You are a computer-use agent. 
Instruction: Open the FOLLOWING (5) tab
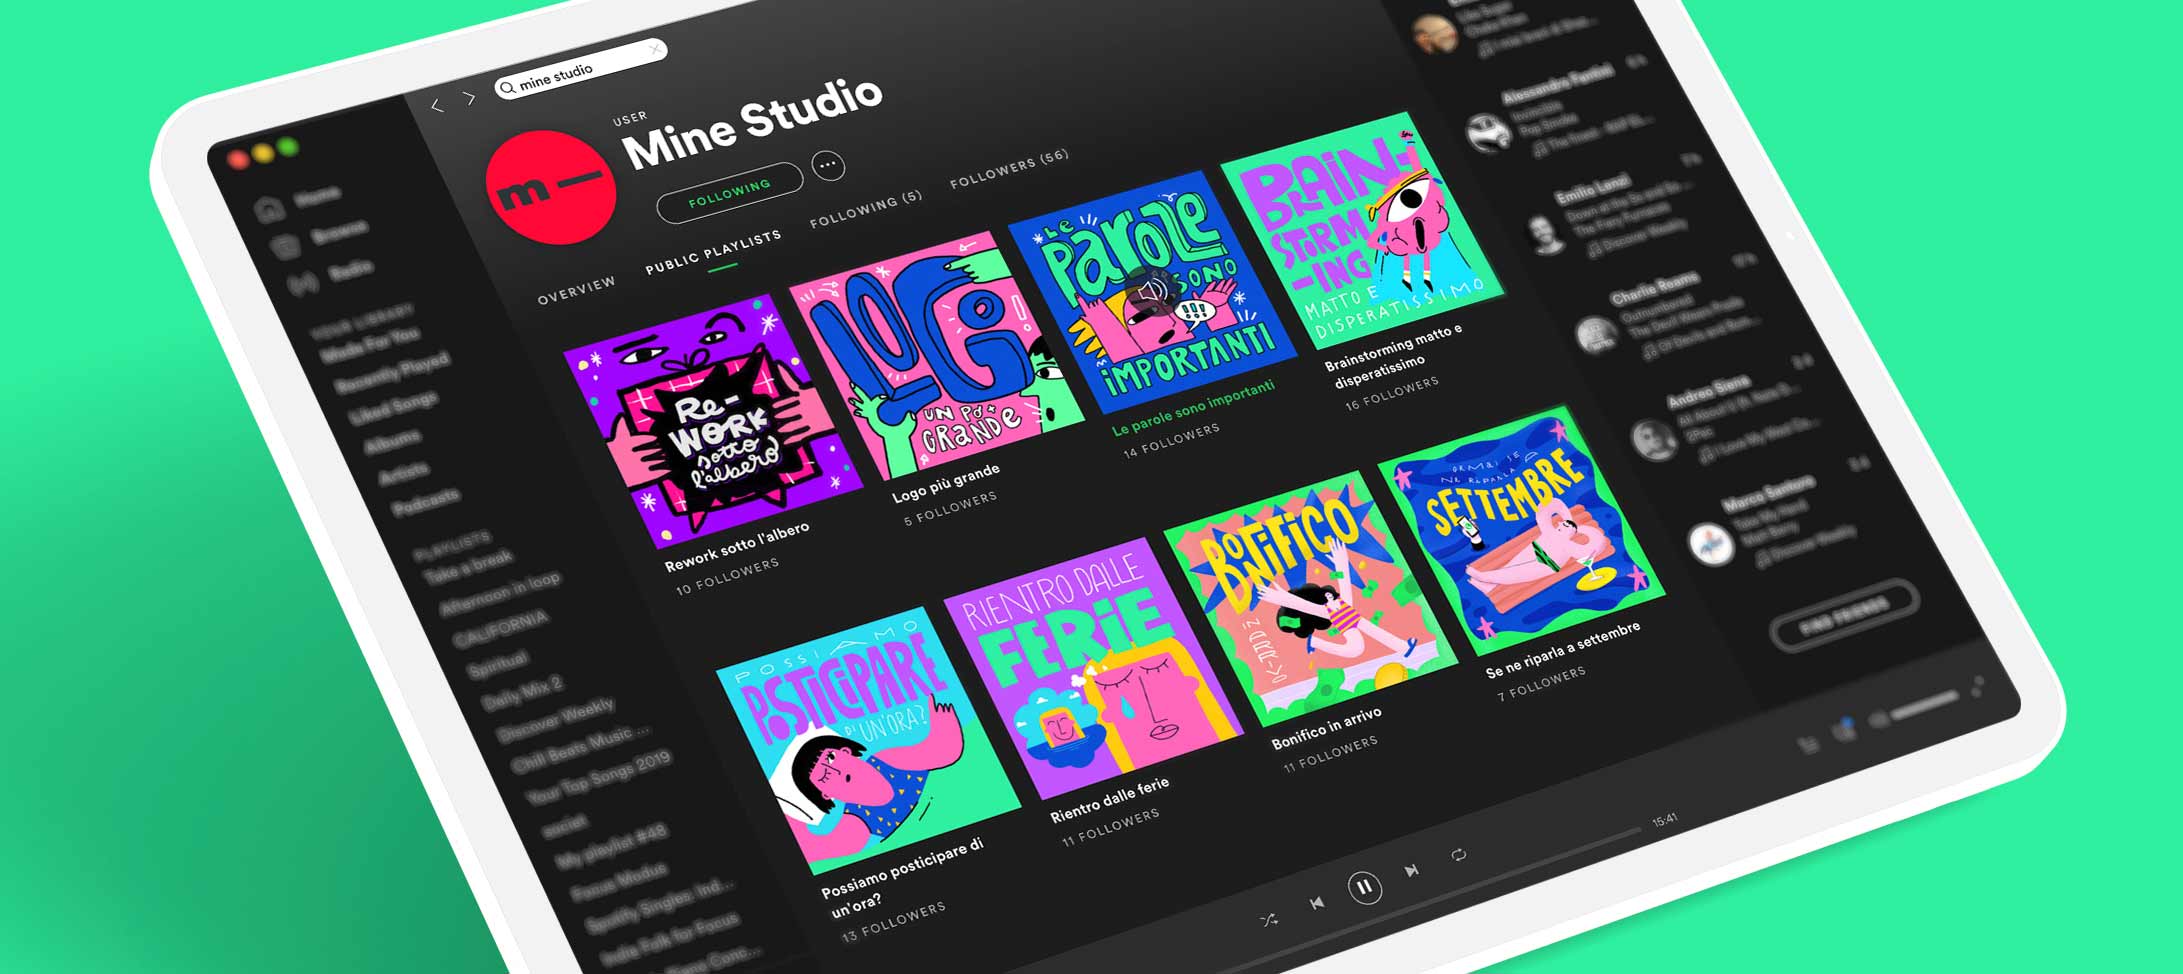tap(866, 210)
